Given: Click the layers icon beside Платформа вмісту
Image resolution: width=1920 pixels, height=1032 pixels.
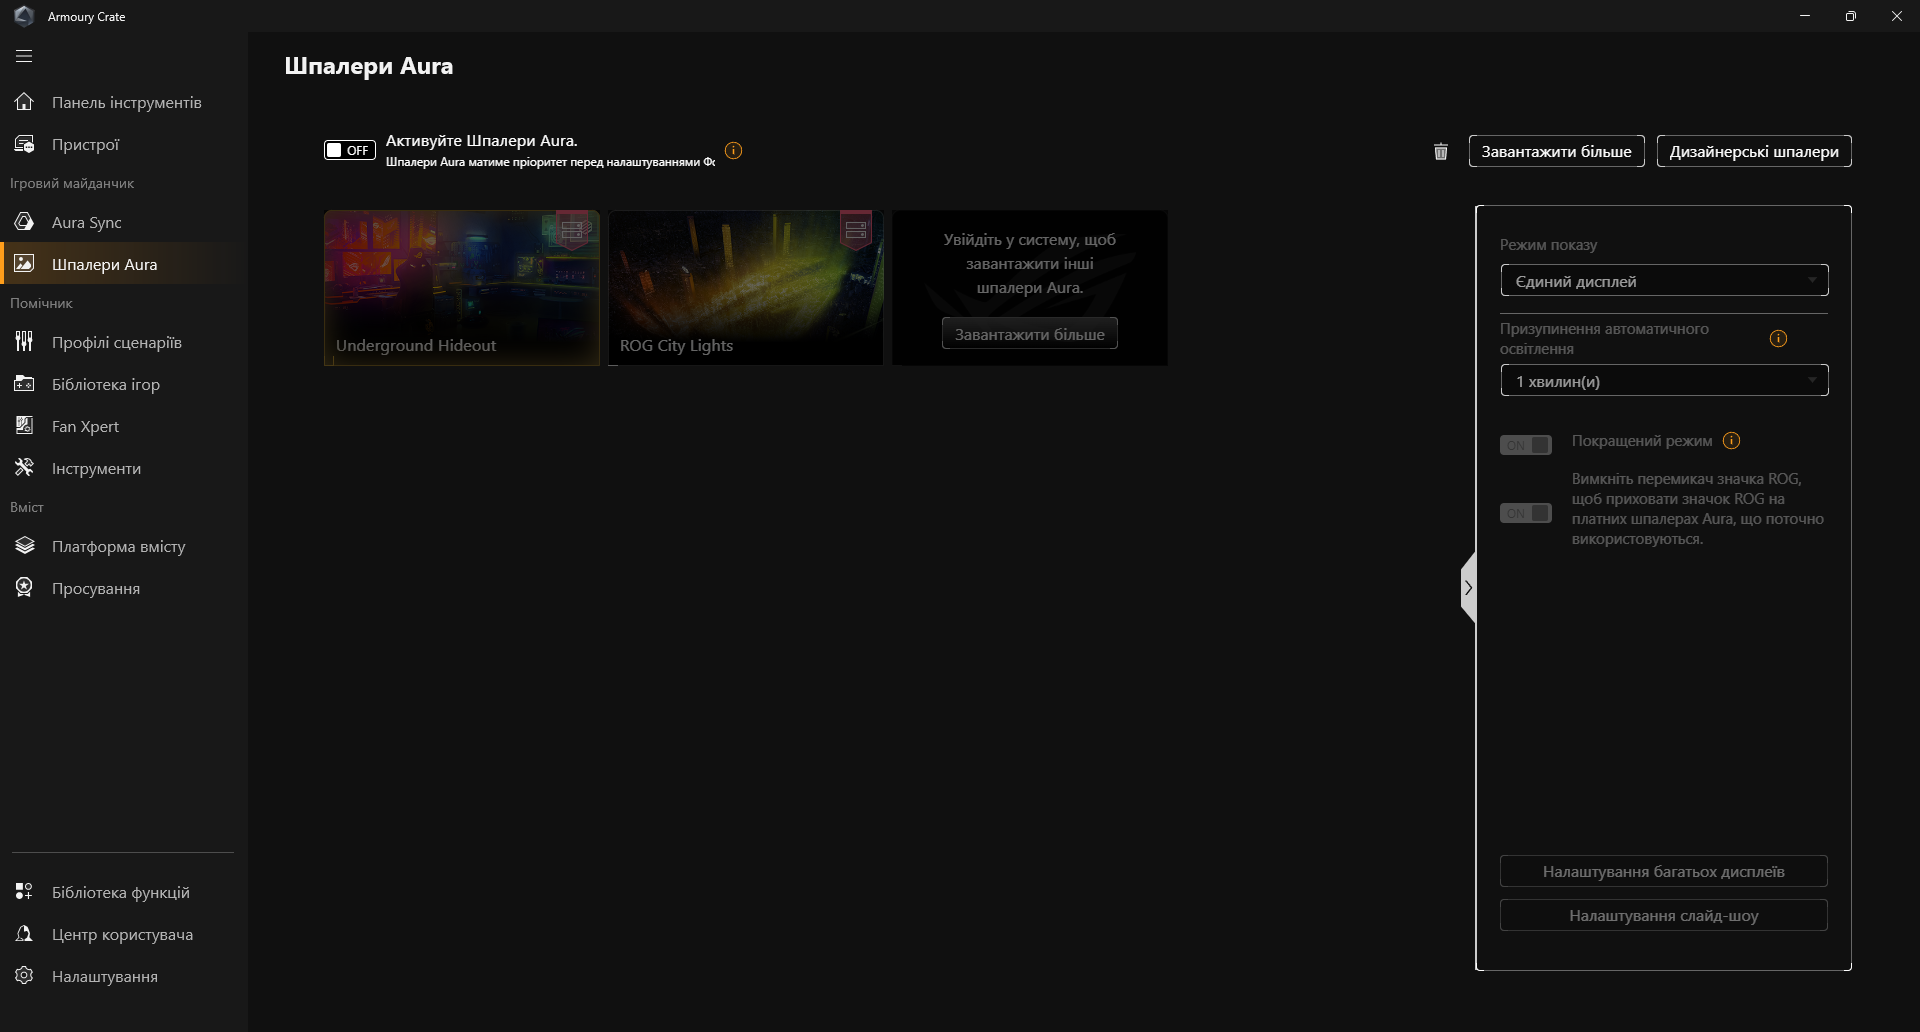Looking at the screenshot, I should click(x=24, y=546).
